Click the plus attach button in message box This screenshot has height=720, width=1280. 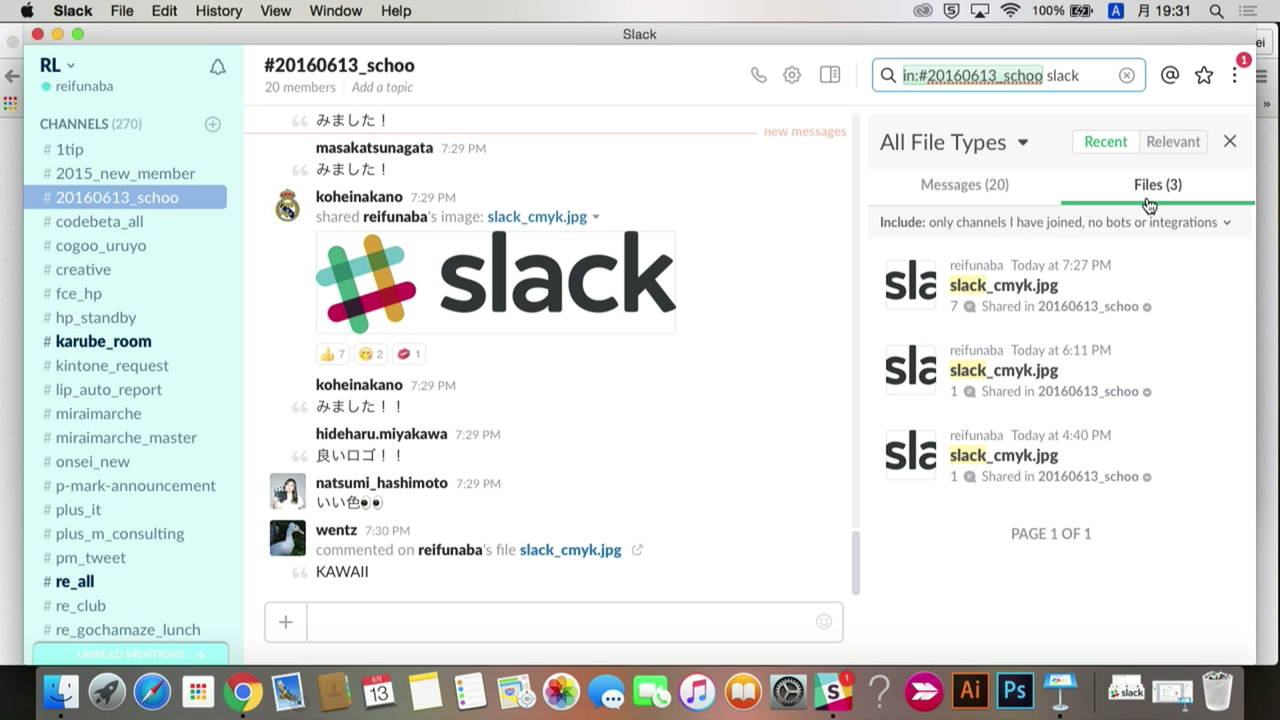click(286, 622)
